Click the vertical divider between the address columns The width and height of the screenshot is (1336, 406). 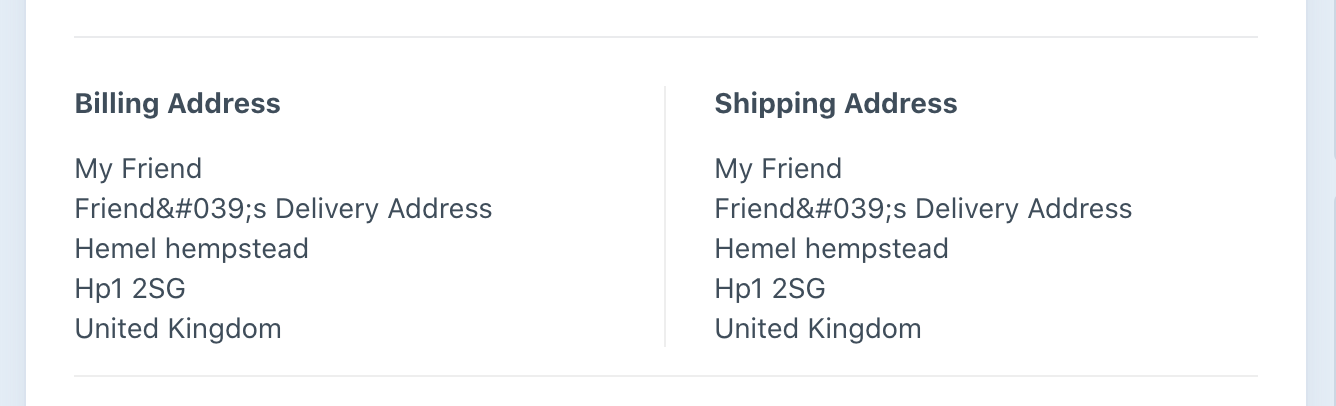click(665, 216)
